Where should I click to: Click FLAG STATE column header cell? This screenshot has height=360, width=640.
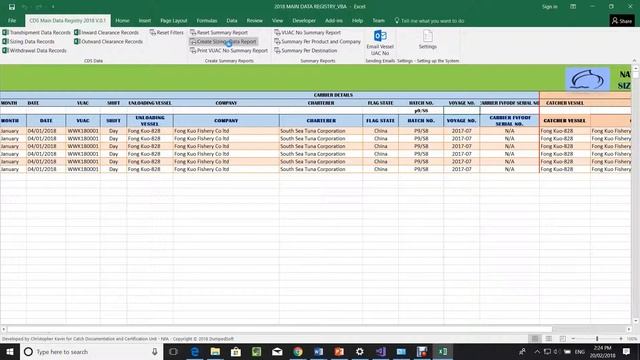[x=380, y=121]
